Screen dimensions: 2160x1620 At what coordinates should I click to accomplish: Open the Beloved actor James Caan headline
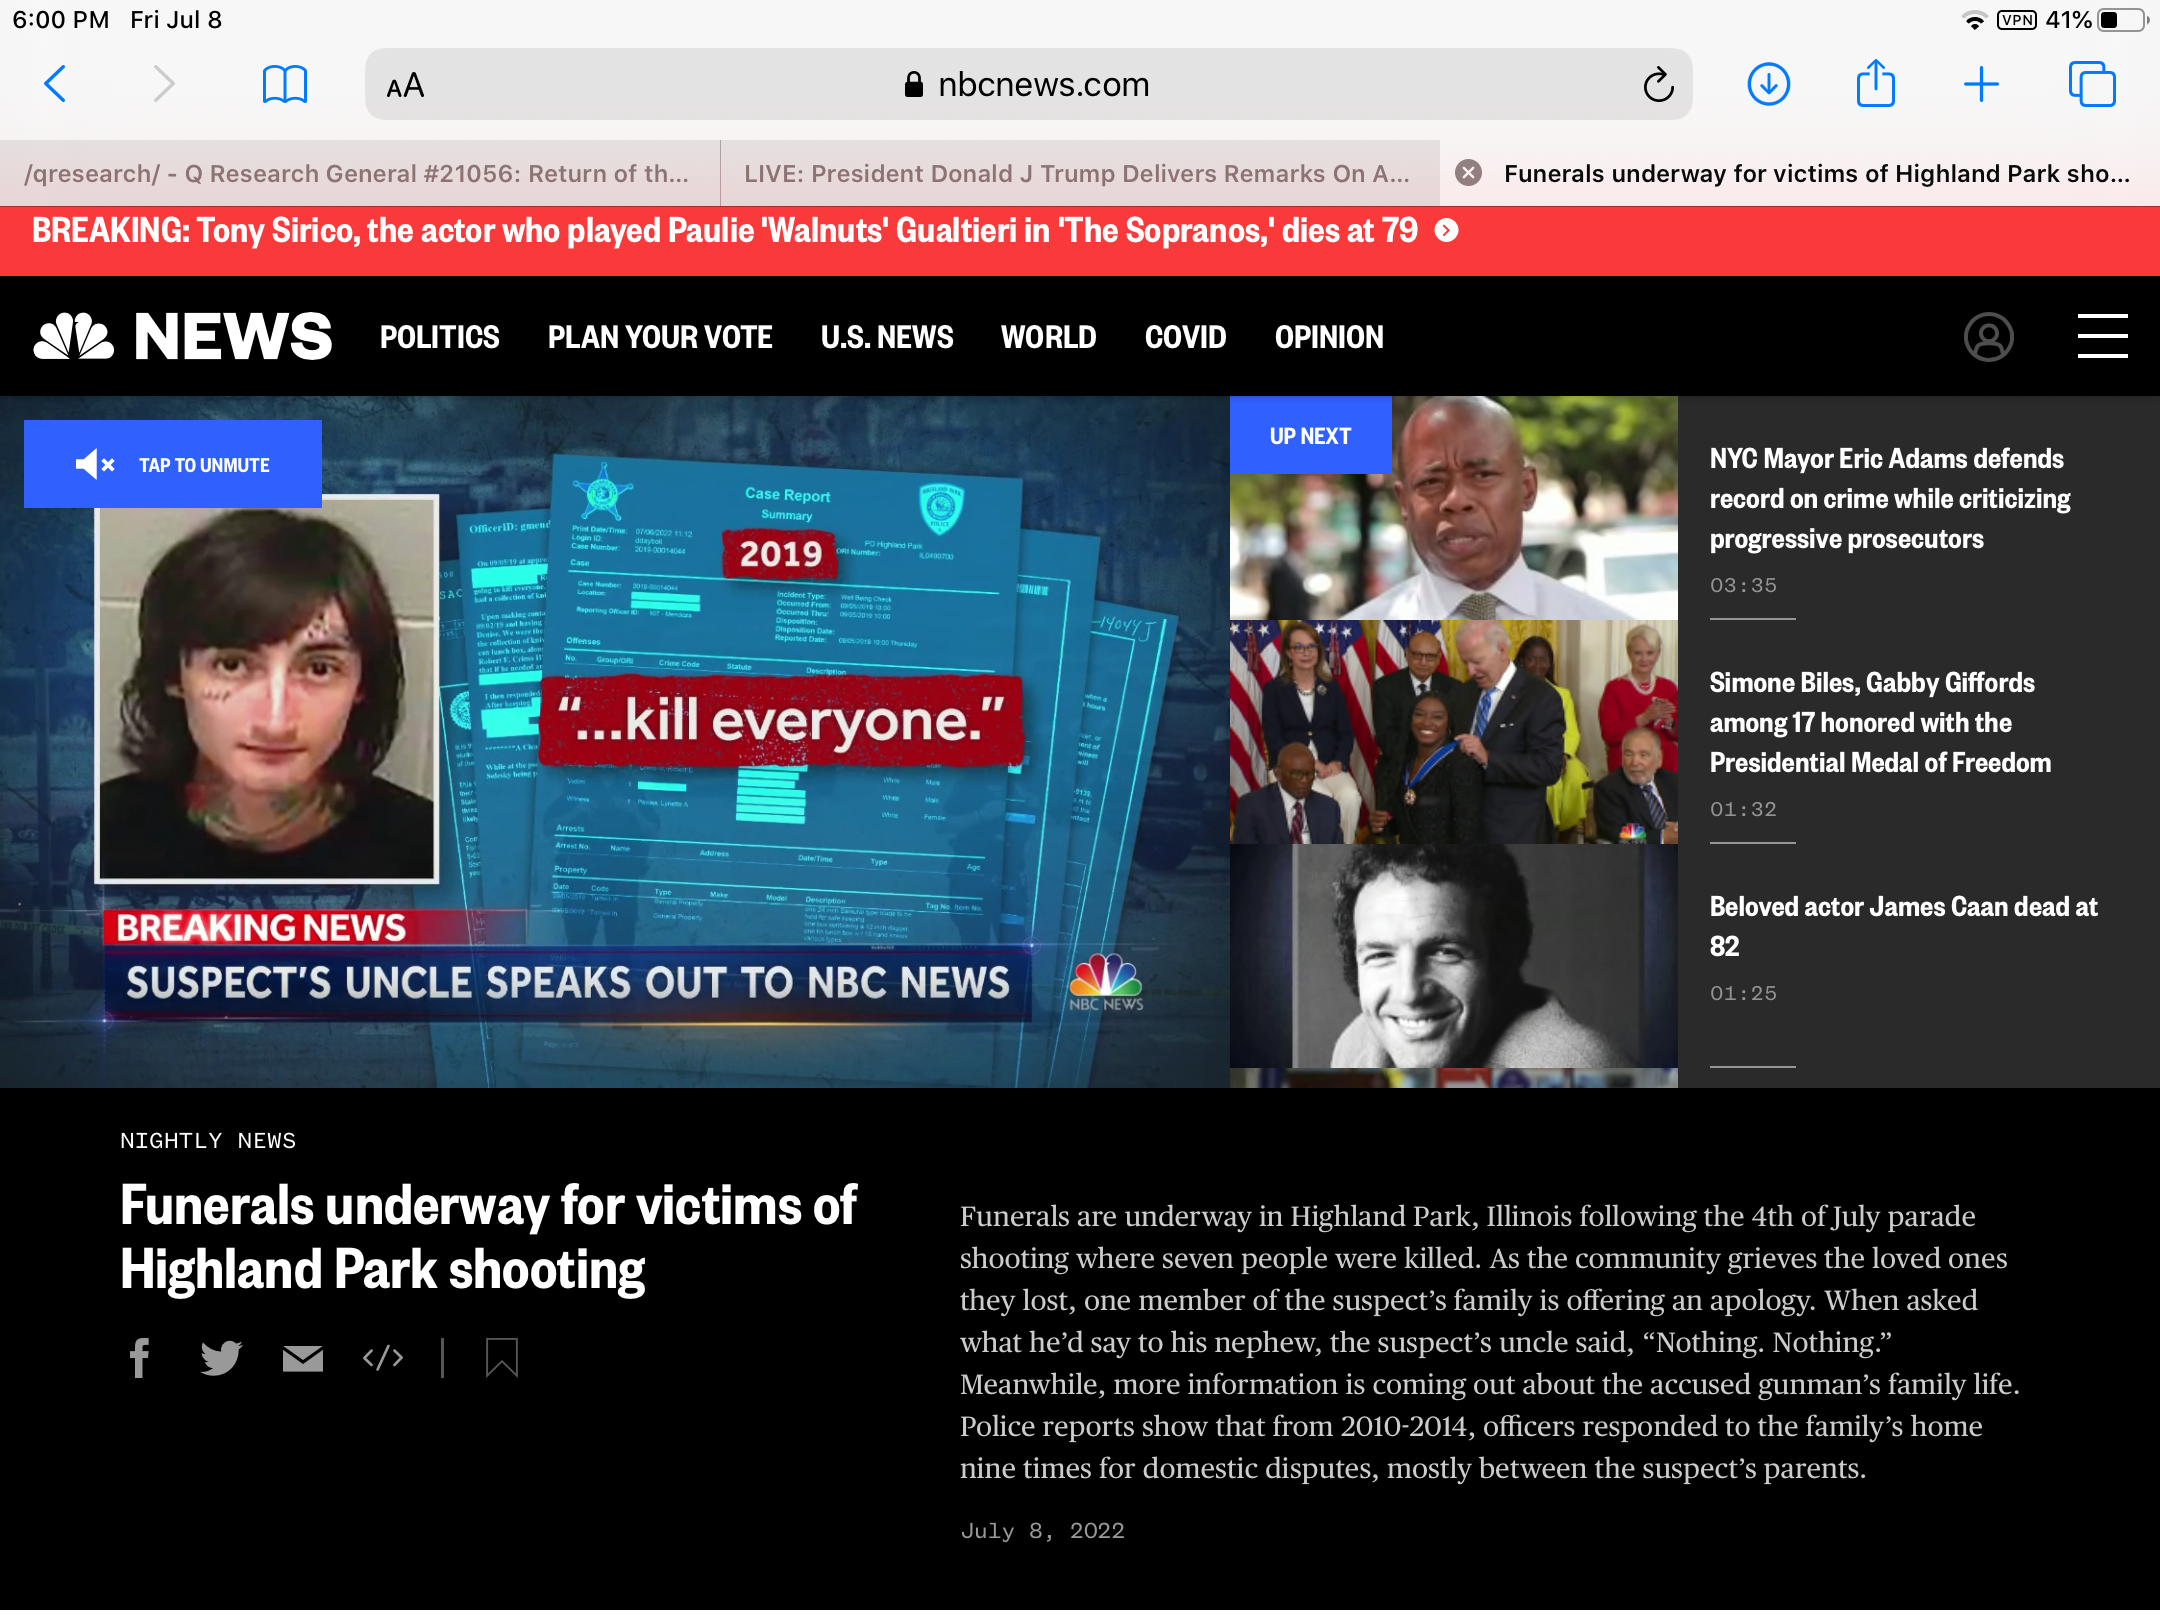[x=1903, y=926]
